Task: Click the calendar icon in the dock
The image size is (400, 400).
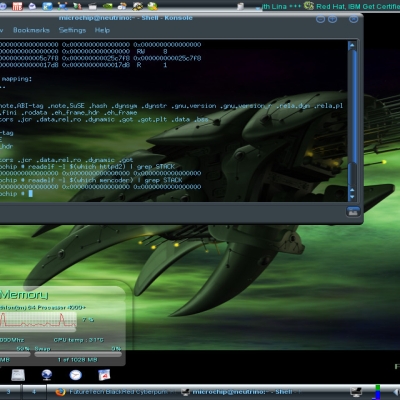Action: point(104,375)
